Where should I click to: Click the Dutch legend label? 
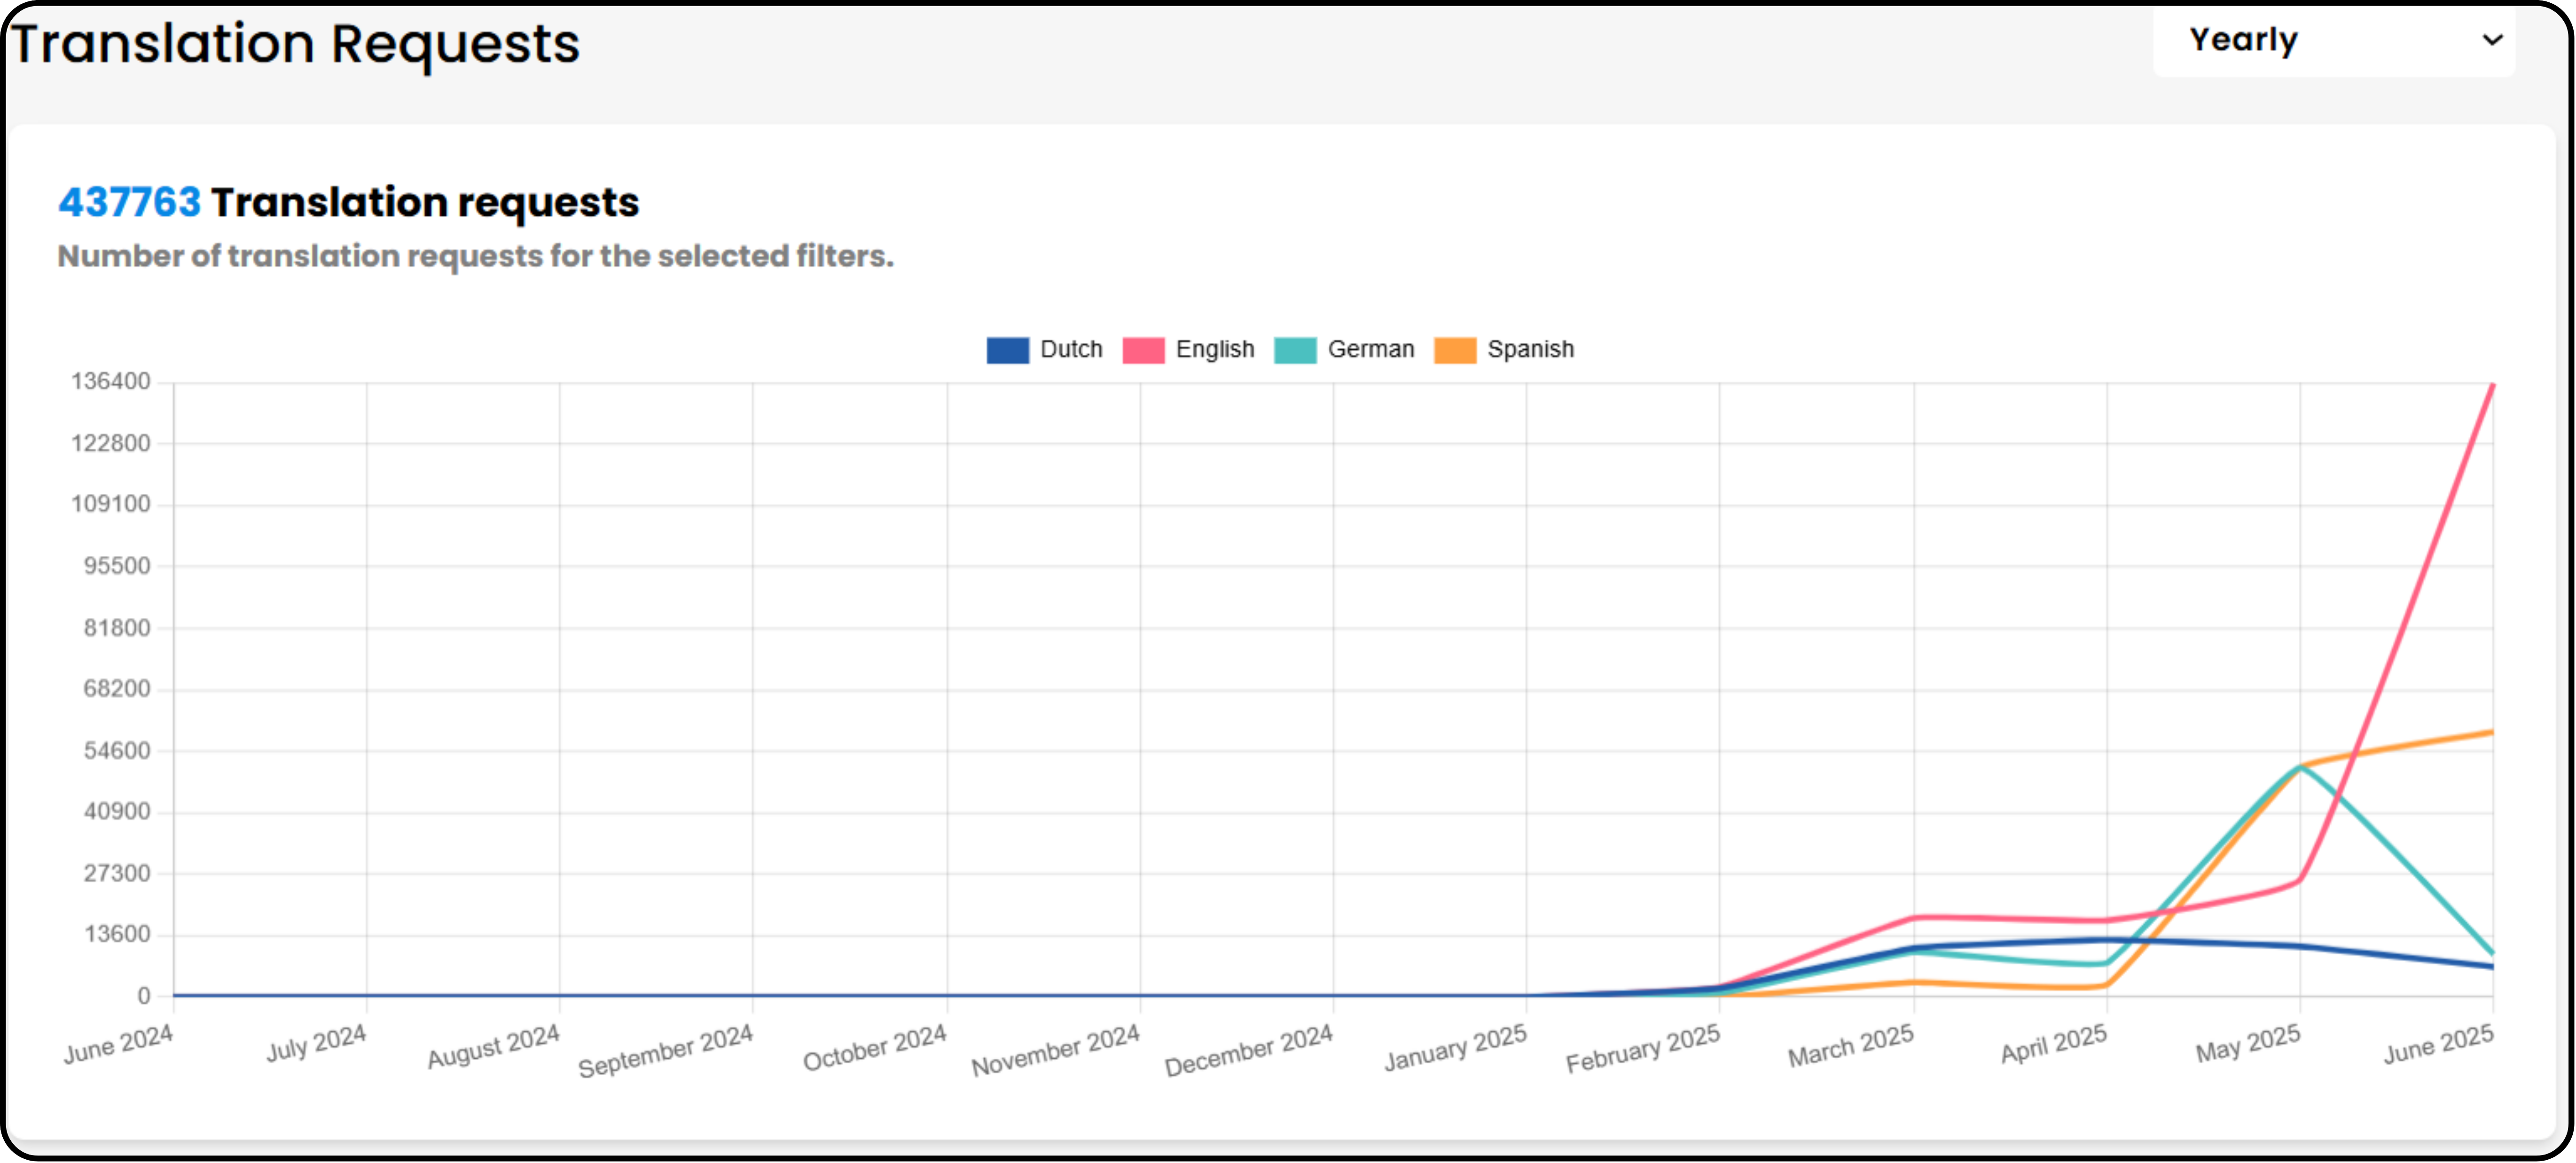pyautogui.click(x=1071, y=349)
